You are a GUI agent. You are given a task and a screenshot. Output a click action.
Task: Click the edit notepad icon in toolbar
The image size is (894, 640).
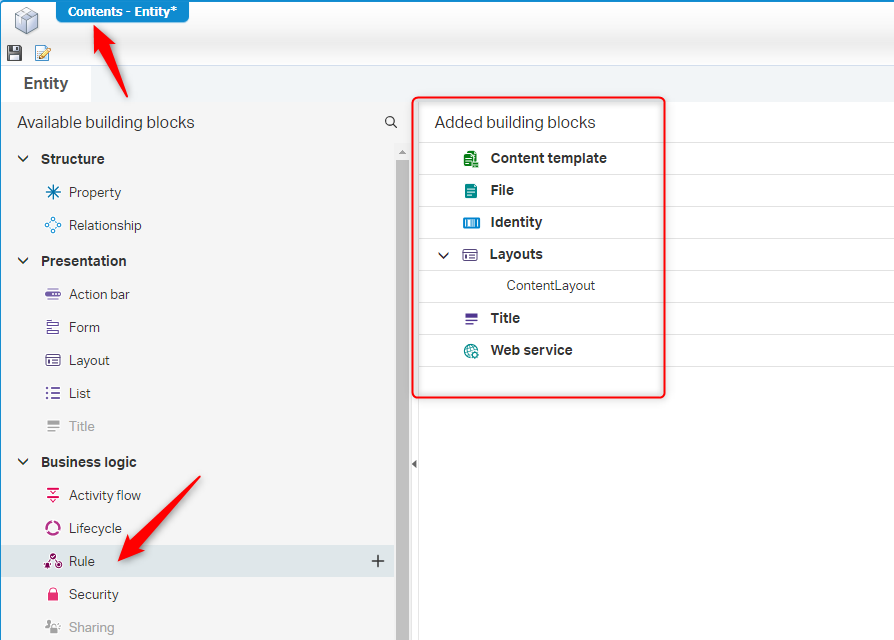point(43,53)
